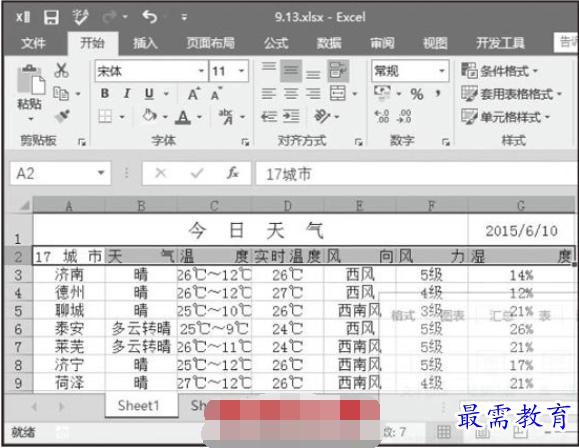Screen dimensions: 579x448
Task: Open the 对齐方式 alignment dialog launcher
Action: point(359,142)
